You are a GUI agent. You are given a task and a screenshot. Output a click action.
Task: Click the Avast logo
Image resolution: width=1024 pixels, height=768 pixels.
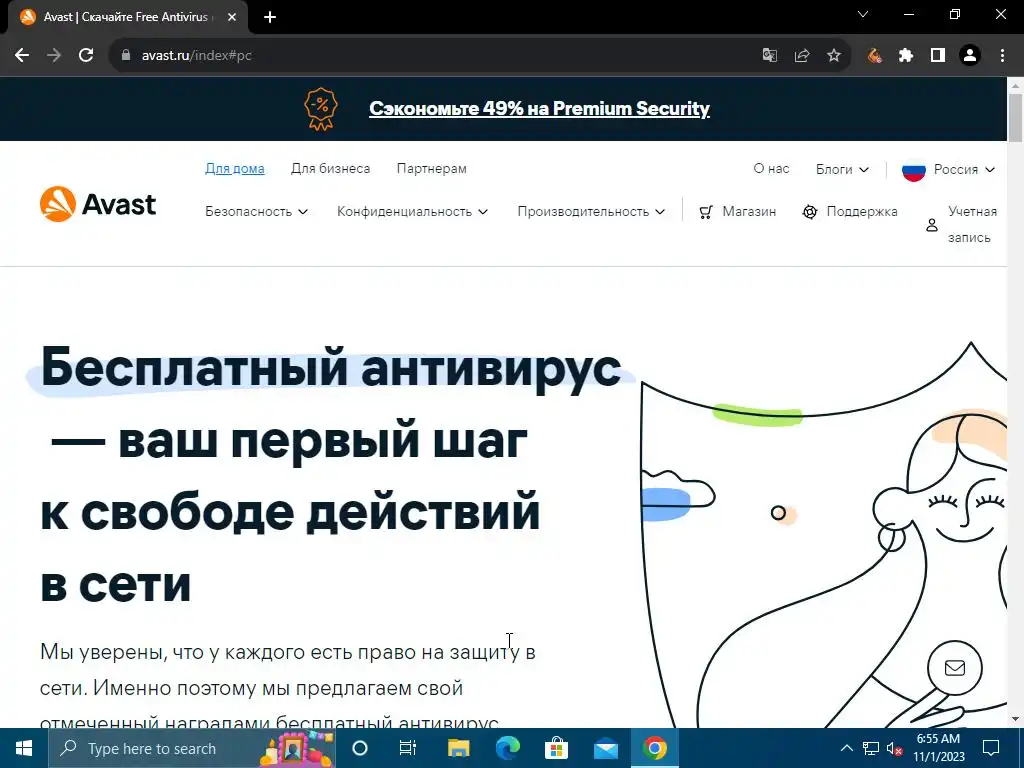tap(98, 204)
